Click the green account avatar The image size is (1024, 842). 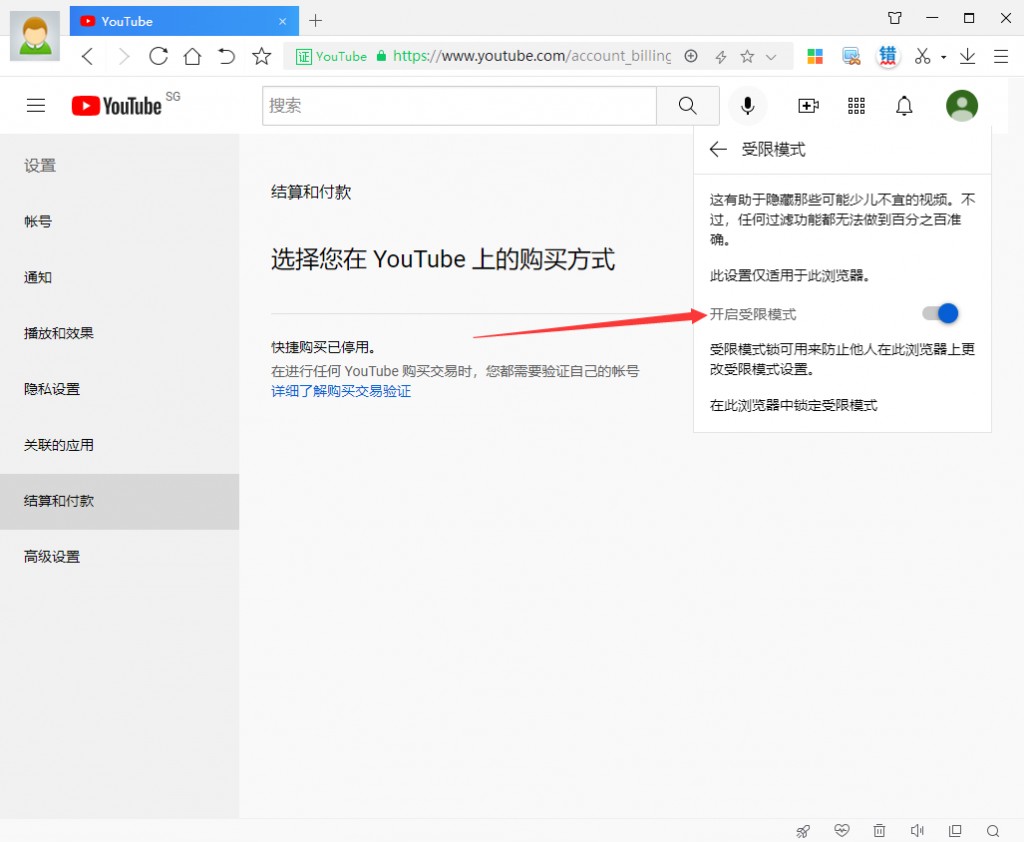click(961, 105)
